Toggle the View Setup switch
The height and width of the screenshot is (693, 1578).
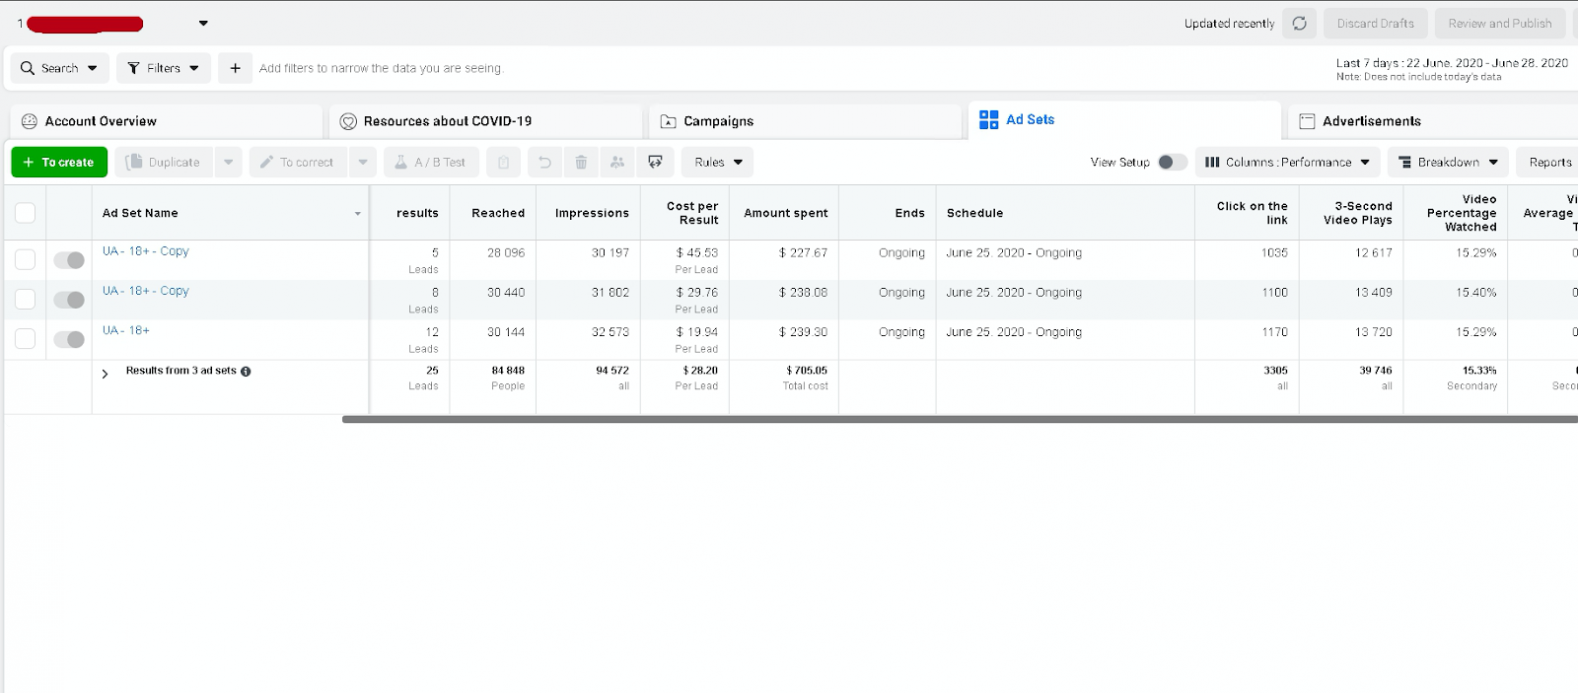(x=1171, y=162)
